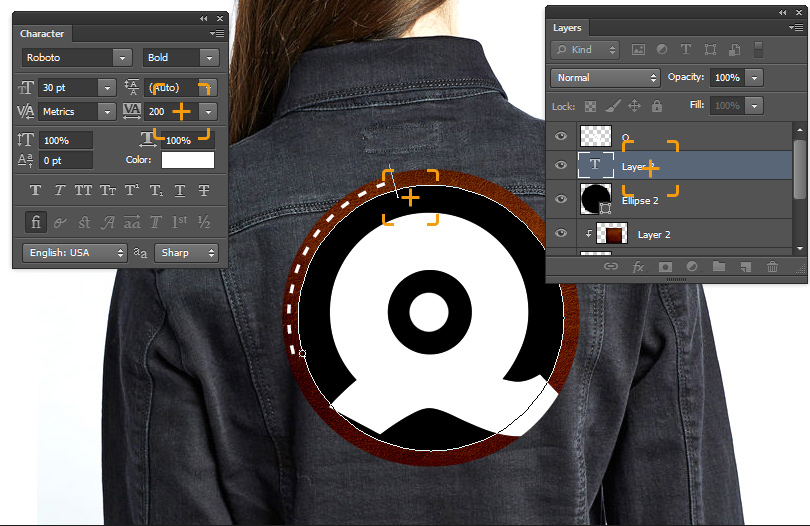Toggle Standard Ligatures OpenType feature
Image resolution: width=810 pixels, height=526 pixels.
tap(36, 222)
